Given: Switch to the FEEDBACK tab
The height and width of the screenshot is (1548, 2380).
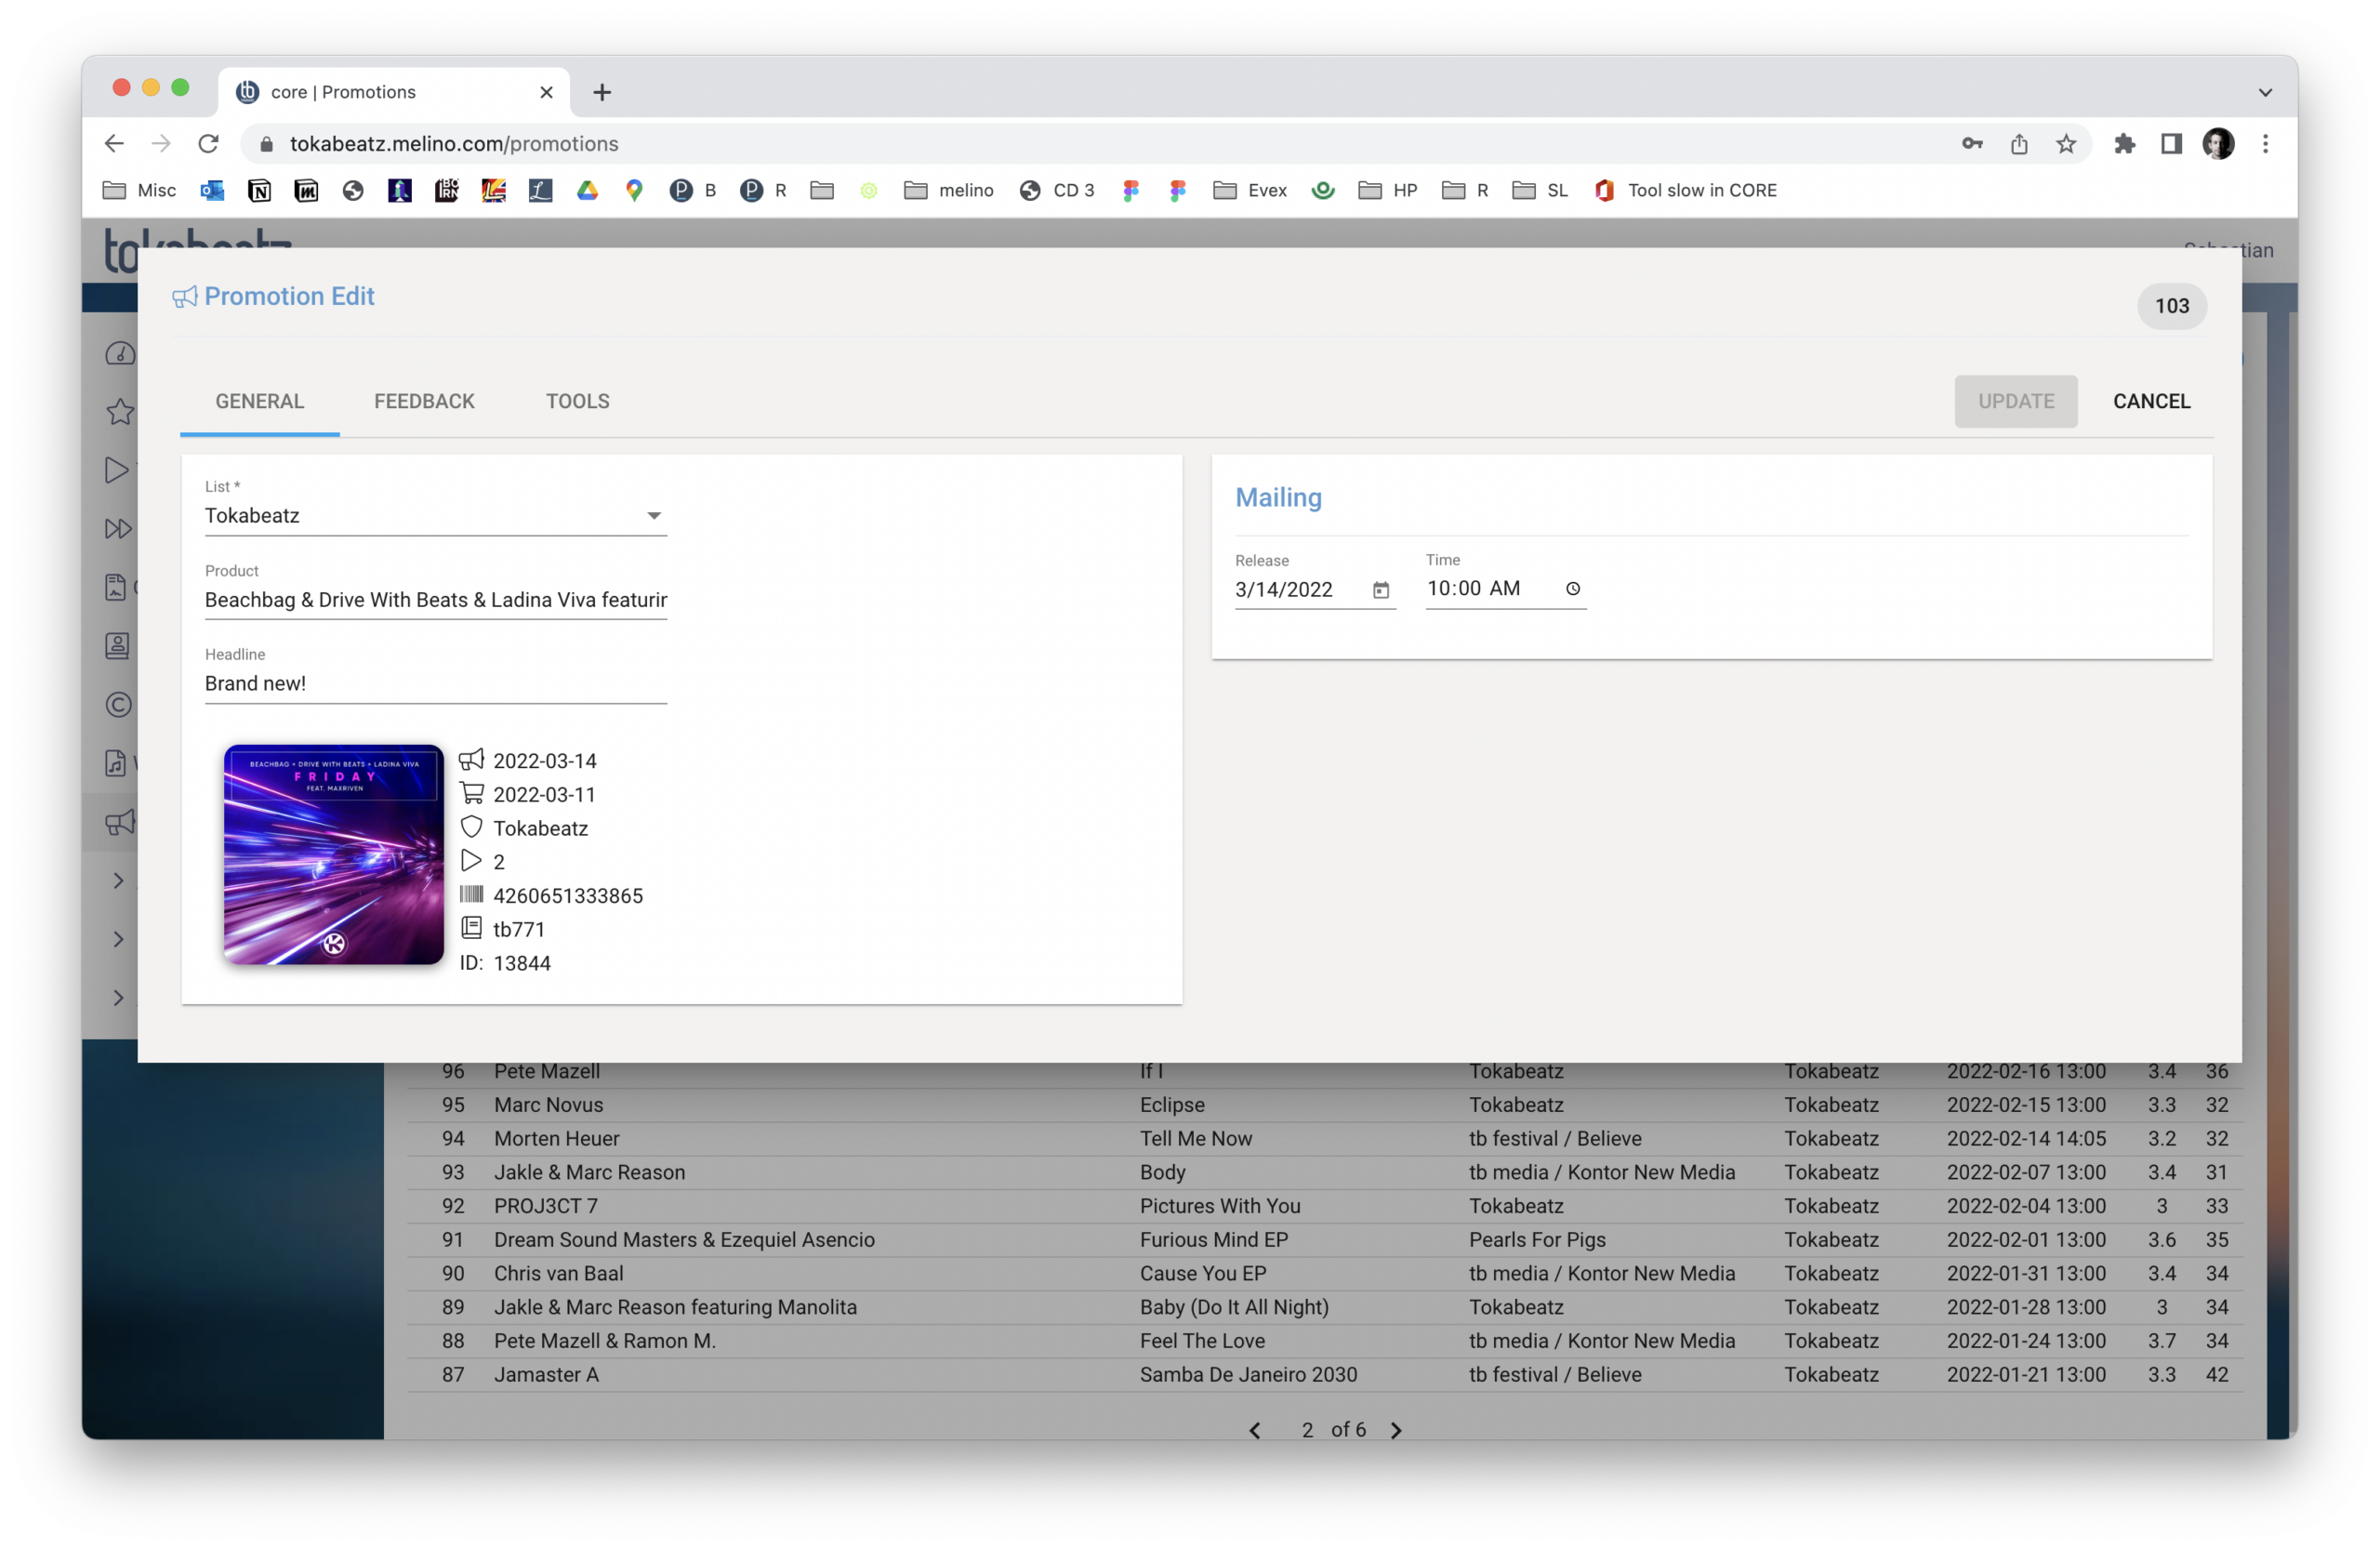Looking at the screenshot, I should coord(425,401).
